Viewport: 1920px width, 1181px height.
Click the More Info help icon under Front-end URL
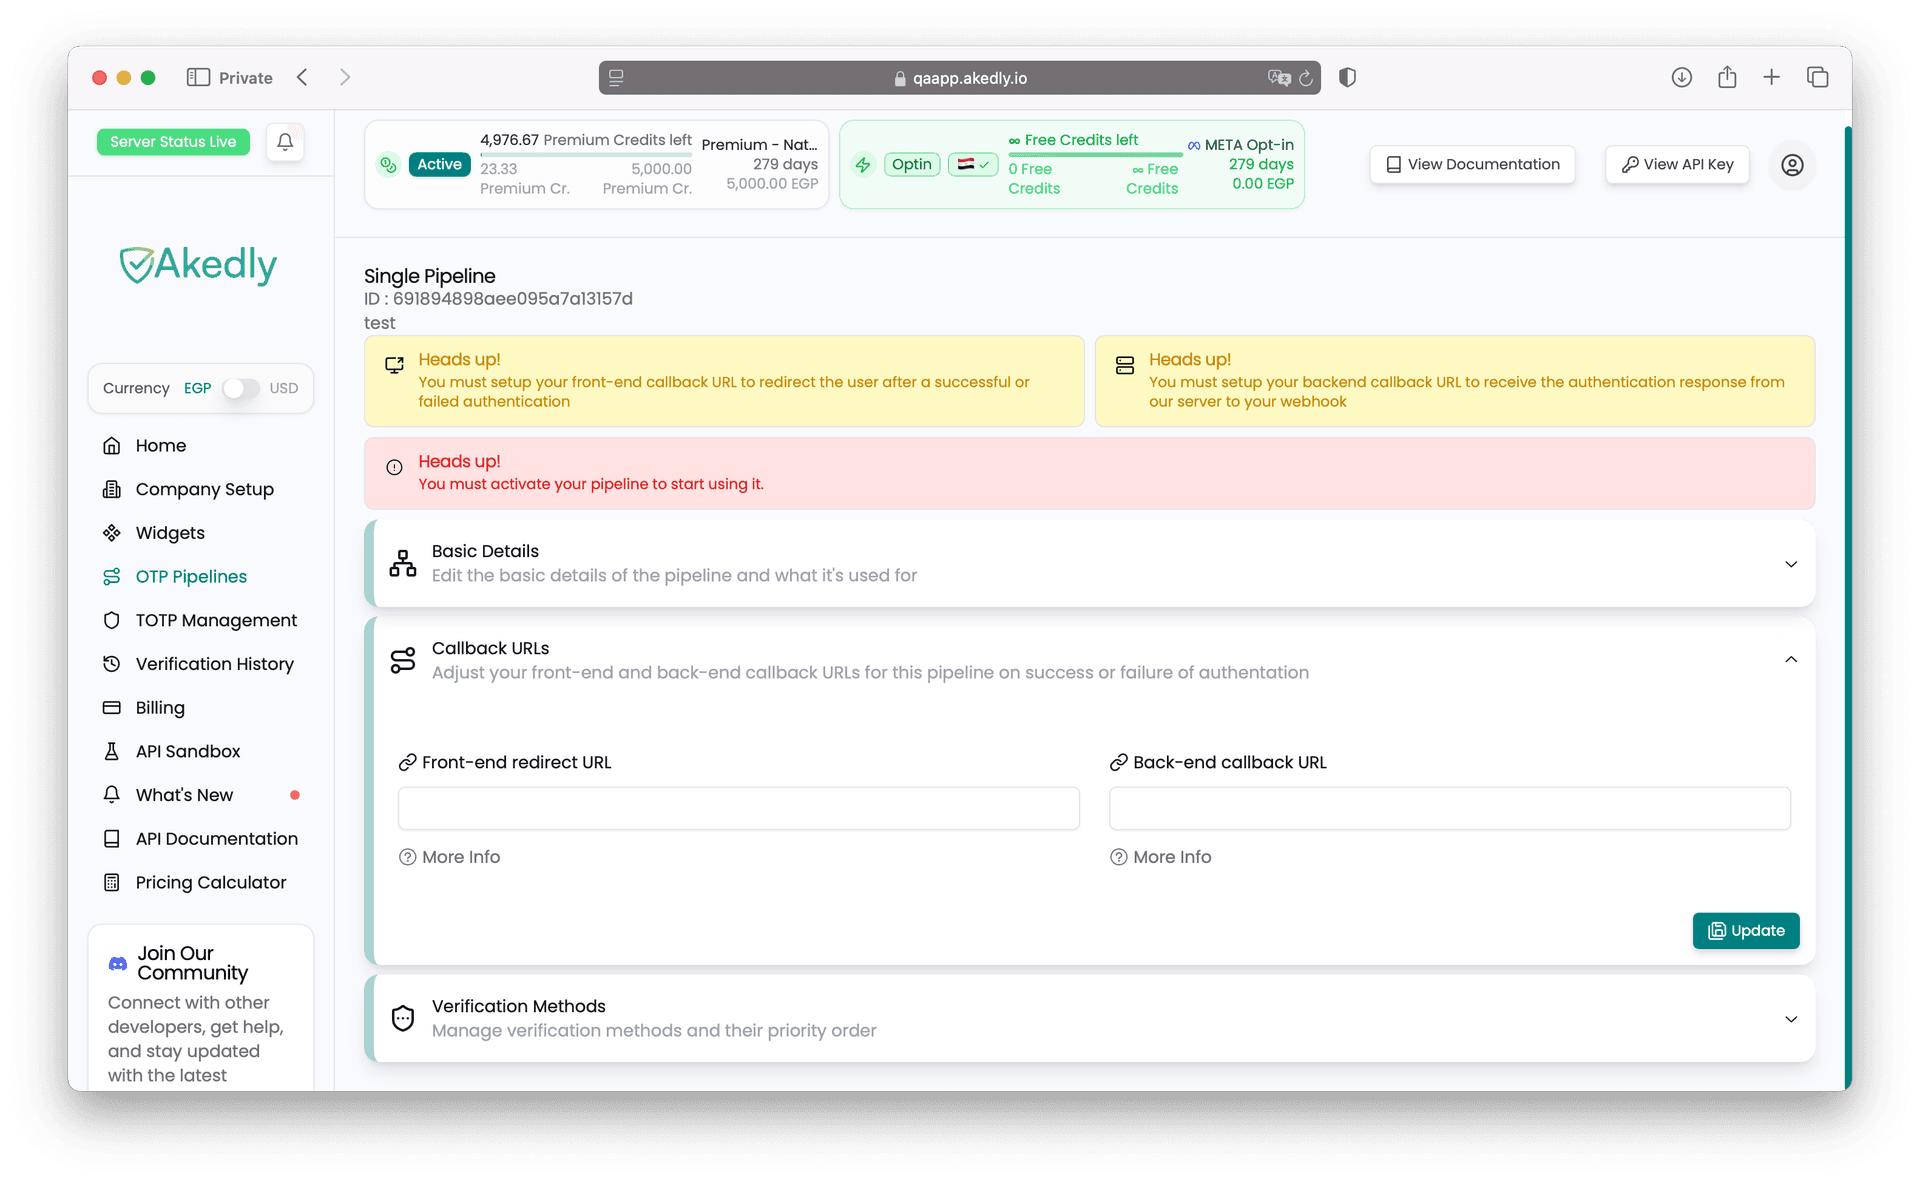pyautogui.click(x=407, y=857)
